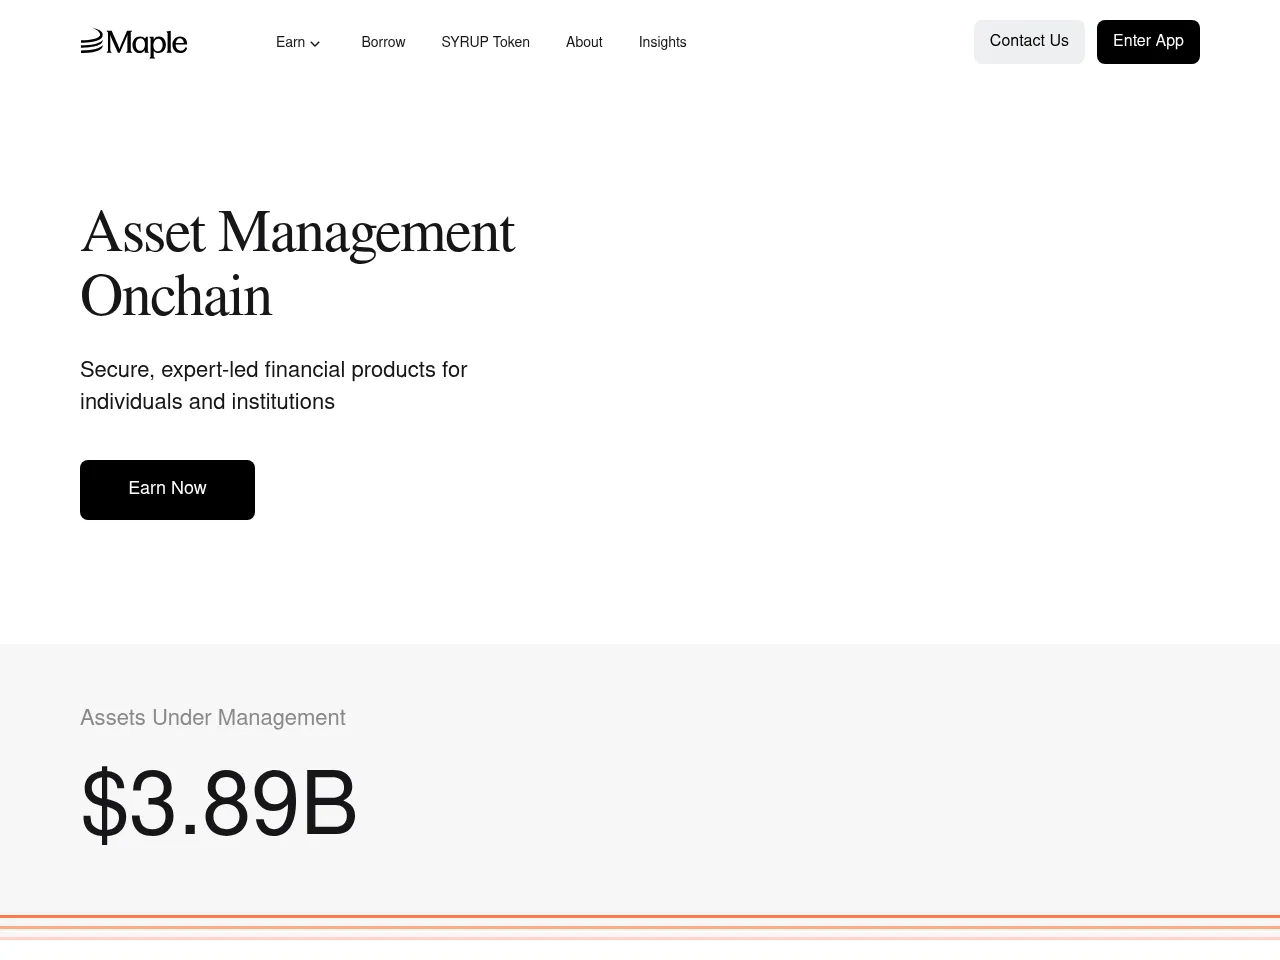Hit the Earn Now button
The width and height of the screenshot is (1280, 960).
coord(167,489)
